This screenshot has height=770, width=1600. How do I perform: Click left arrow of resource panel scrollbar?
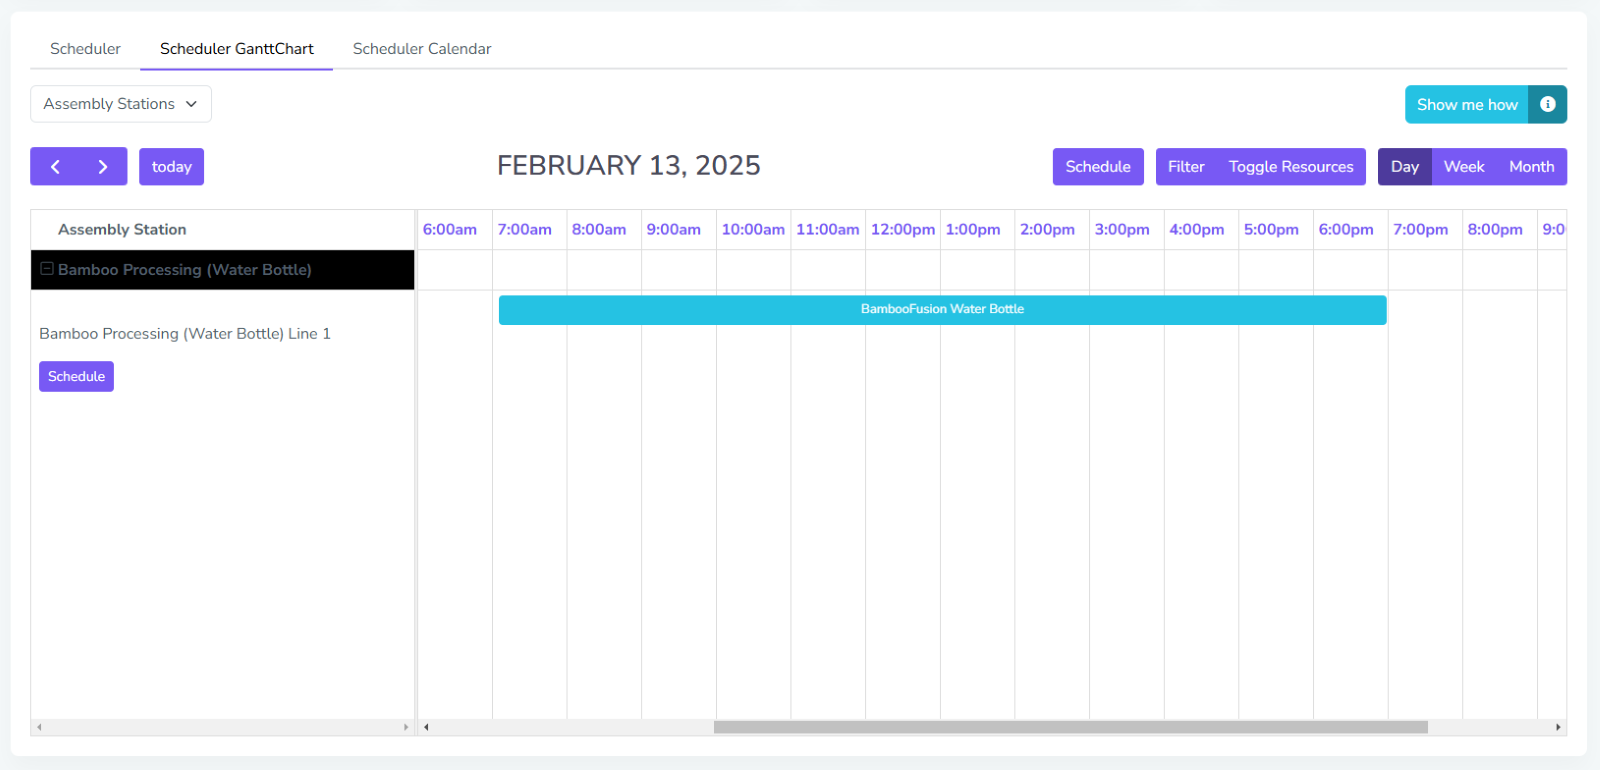pyautogui.click(x=39, y=727)
